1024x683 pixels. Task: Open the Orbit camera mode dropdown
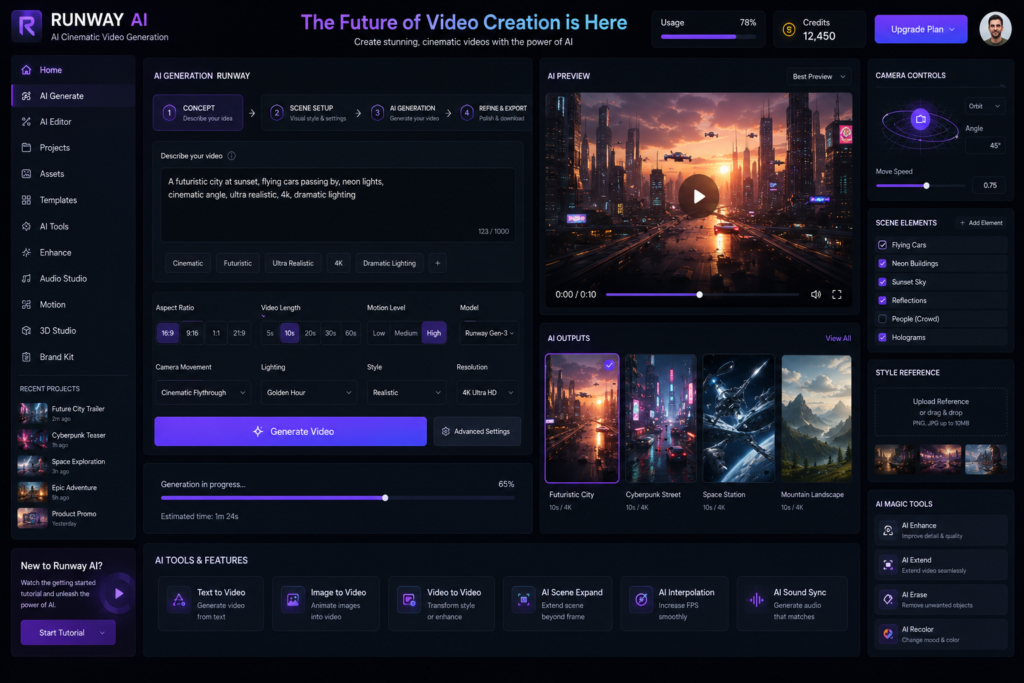point(985,106)
